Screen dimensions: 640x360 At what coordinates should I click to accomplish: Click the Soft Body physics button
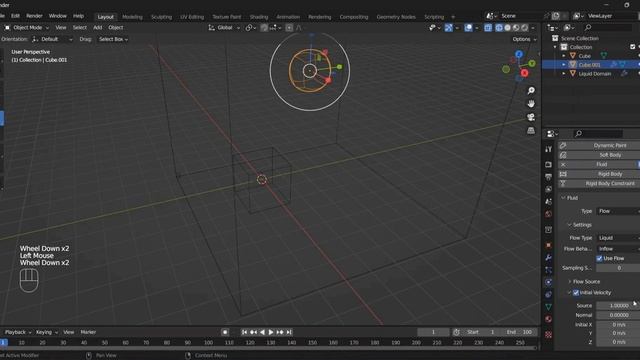[x=599, y=155]
